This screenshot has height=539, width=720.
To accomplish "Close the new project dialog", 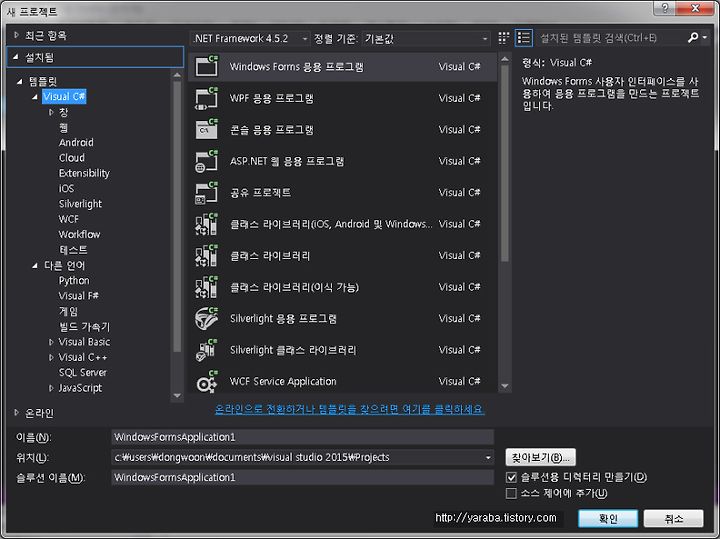I will (x=695, y=8).
